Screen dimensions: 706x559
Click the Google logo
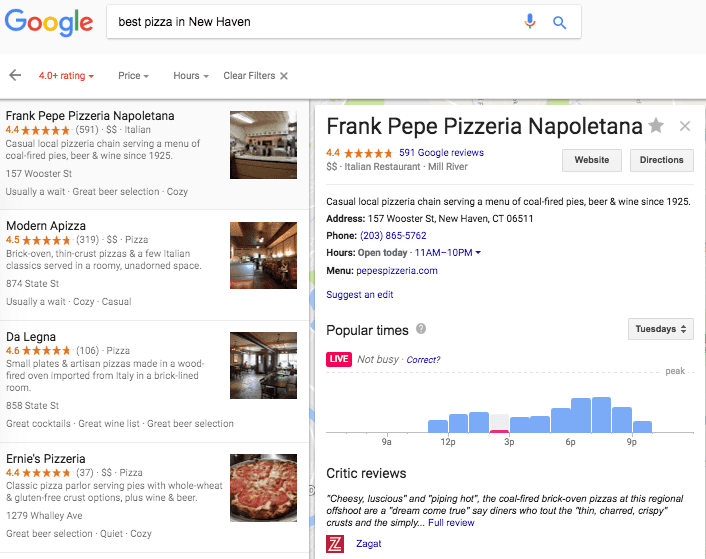coord(49,22)
